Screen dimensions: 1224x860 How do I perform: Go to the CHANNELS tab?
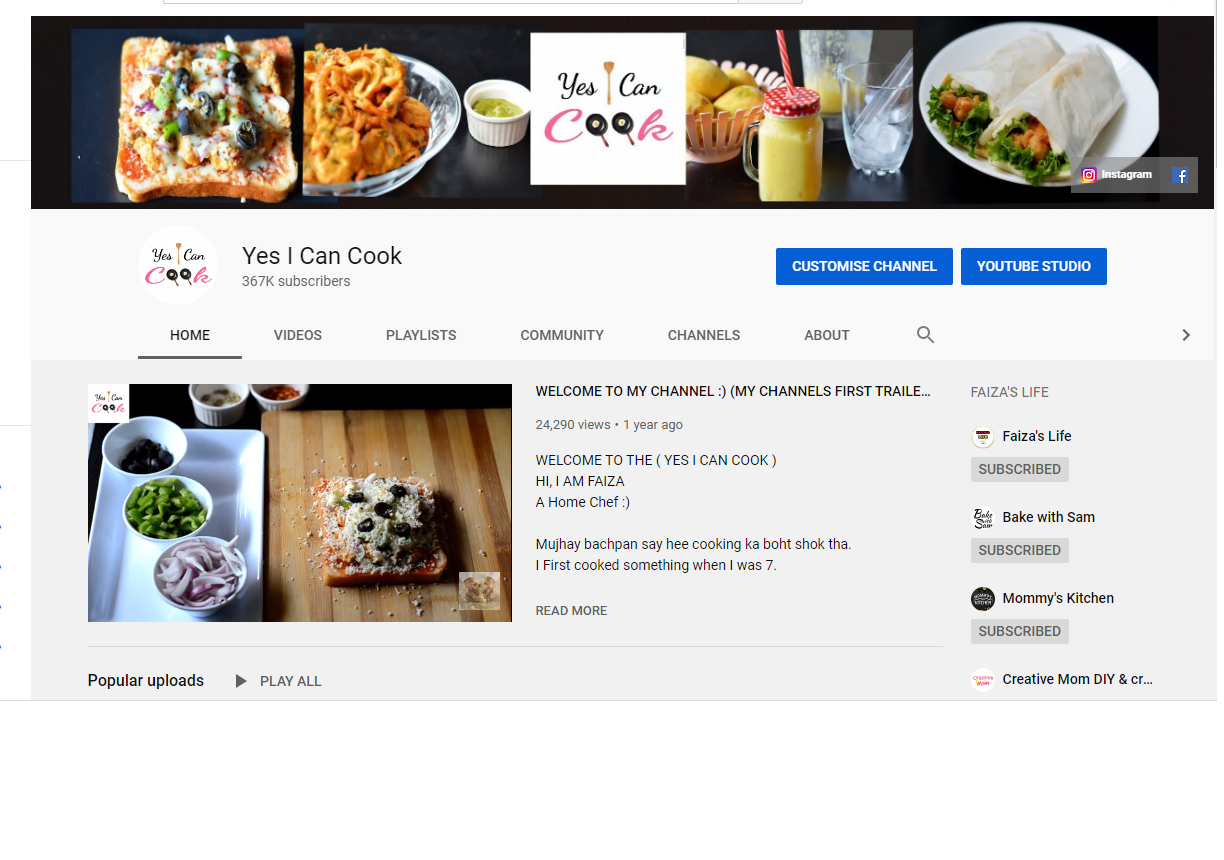704,335
